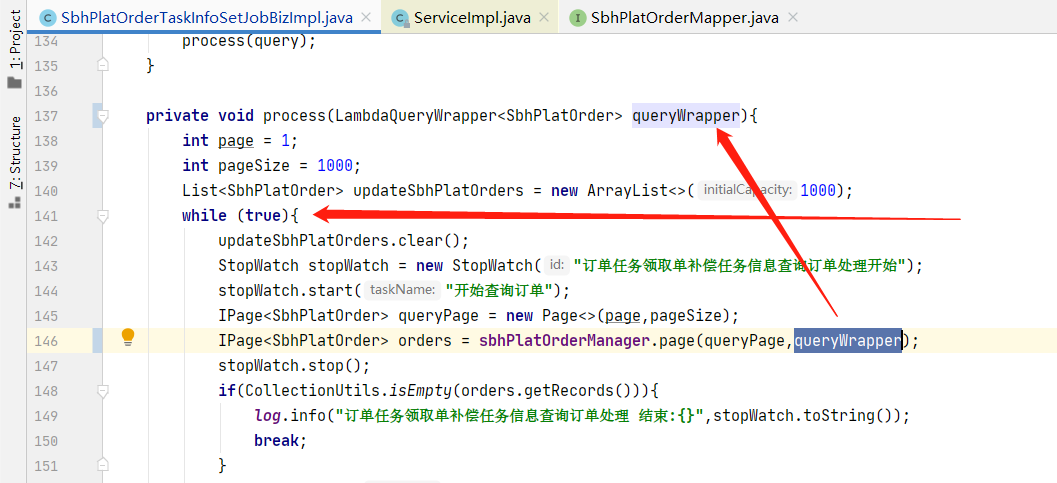Click the highlighted queryWrapper on line 146

click(x=847, y=340)
